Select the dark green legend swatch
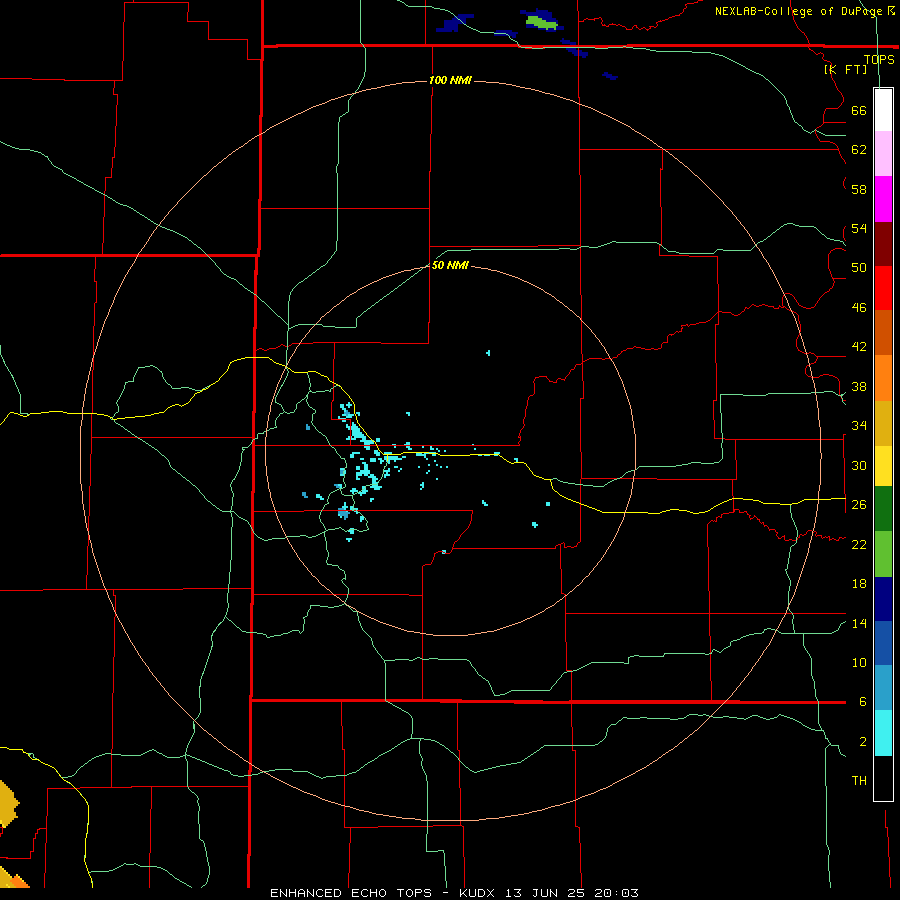 (x=883, y=509)
